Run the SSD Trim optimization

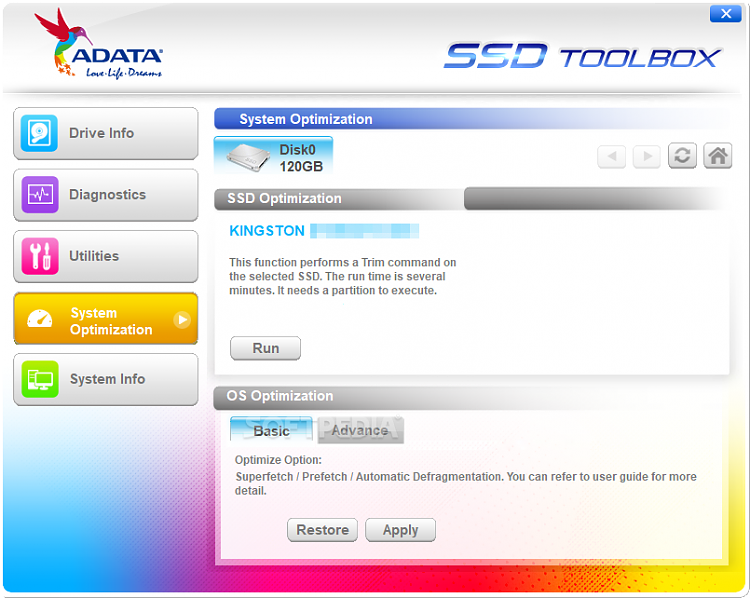click(265, 348)
